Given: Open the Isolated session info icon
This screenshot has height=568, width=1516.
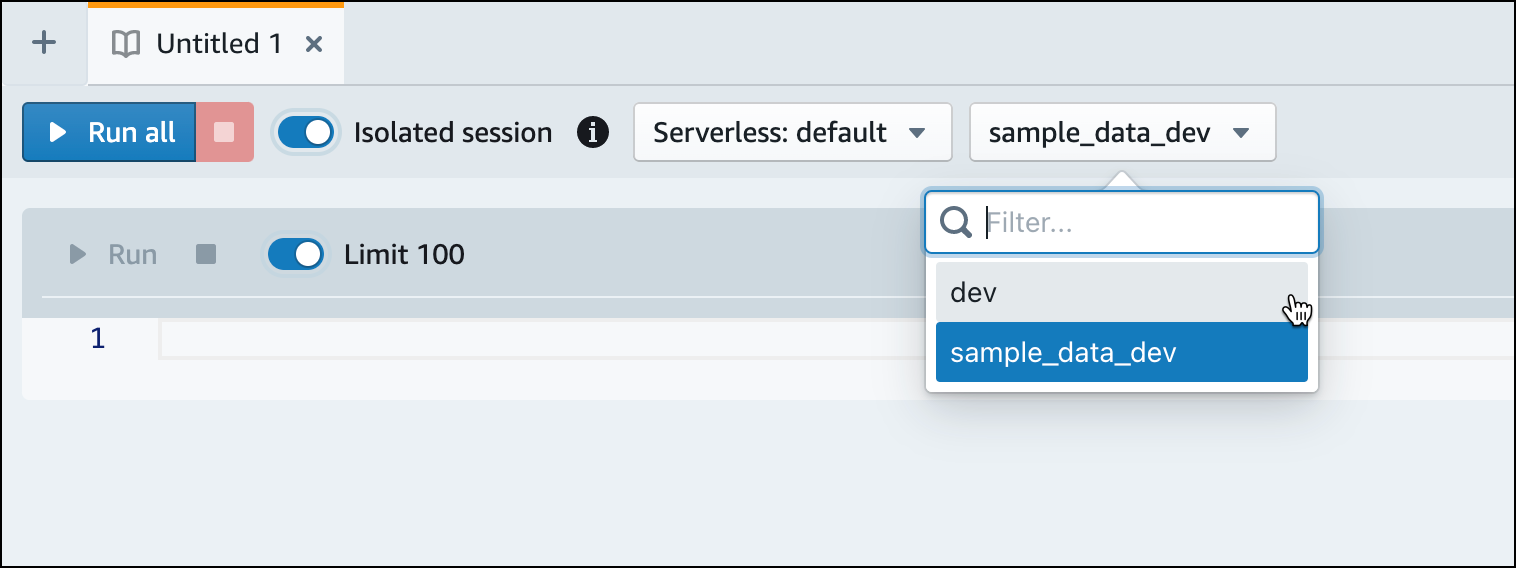Looking at the screenshot, I should click(x=593, y=132).
